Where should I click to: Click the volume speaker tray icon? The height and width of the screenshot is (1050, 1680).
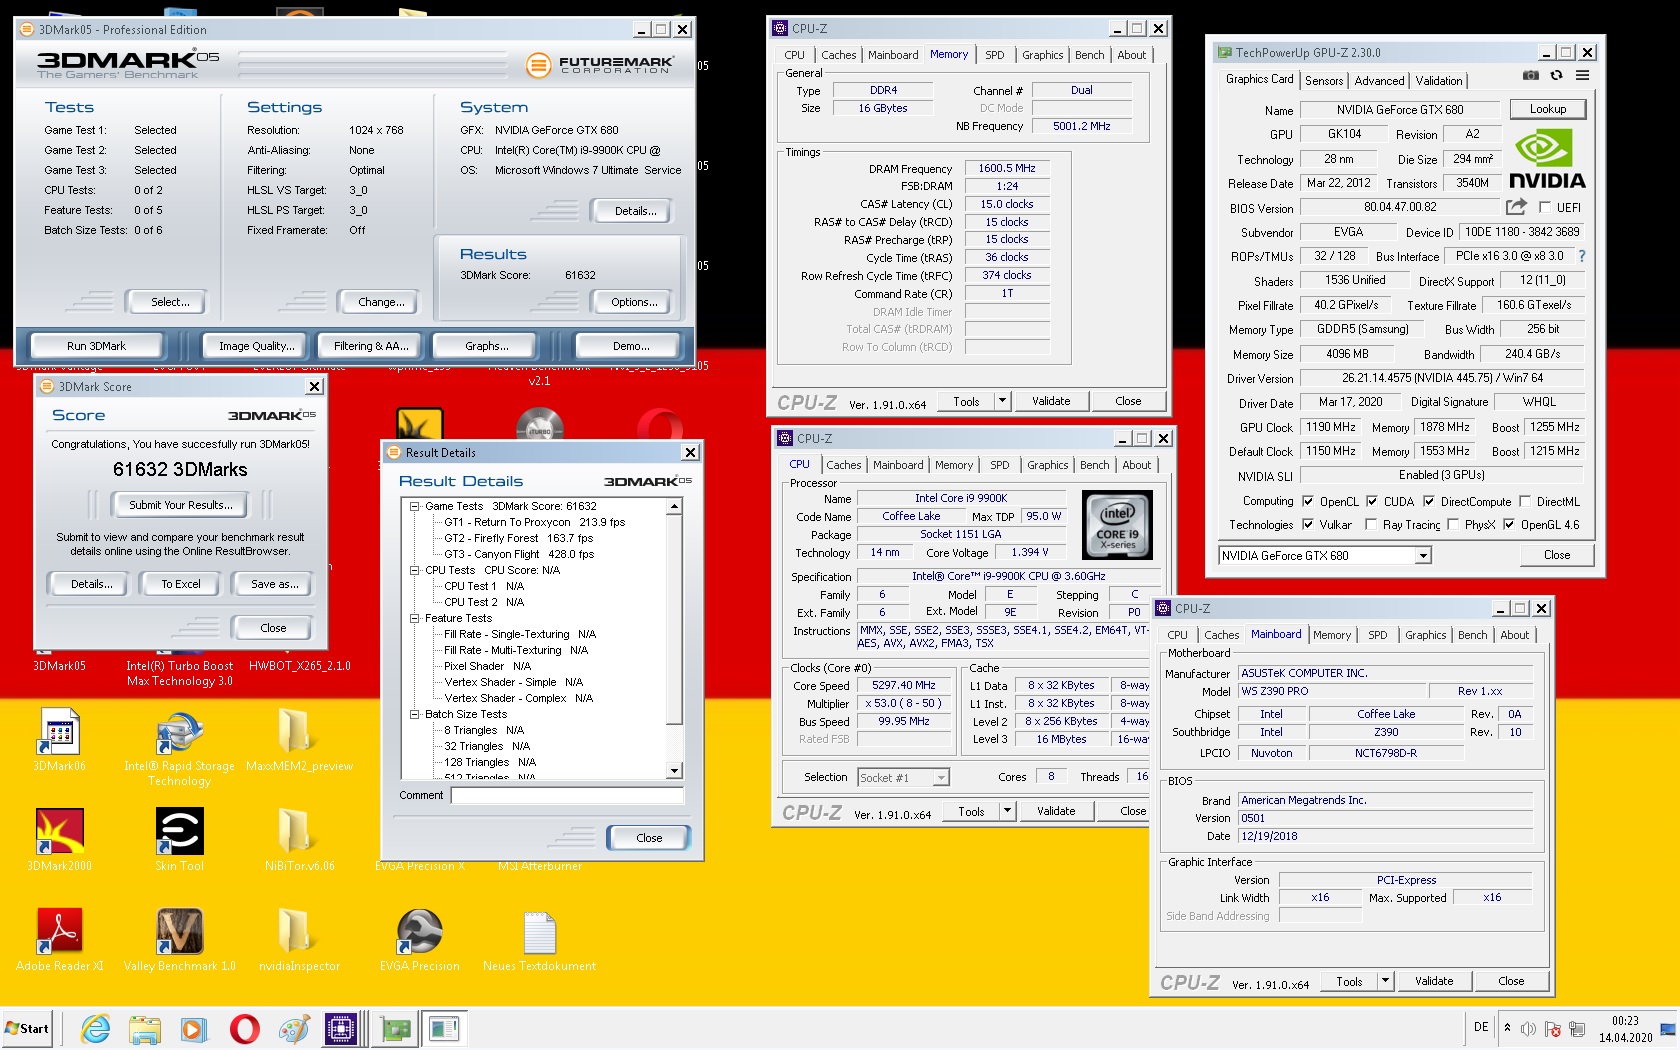[x=1528, y=1028]
